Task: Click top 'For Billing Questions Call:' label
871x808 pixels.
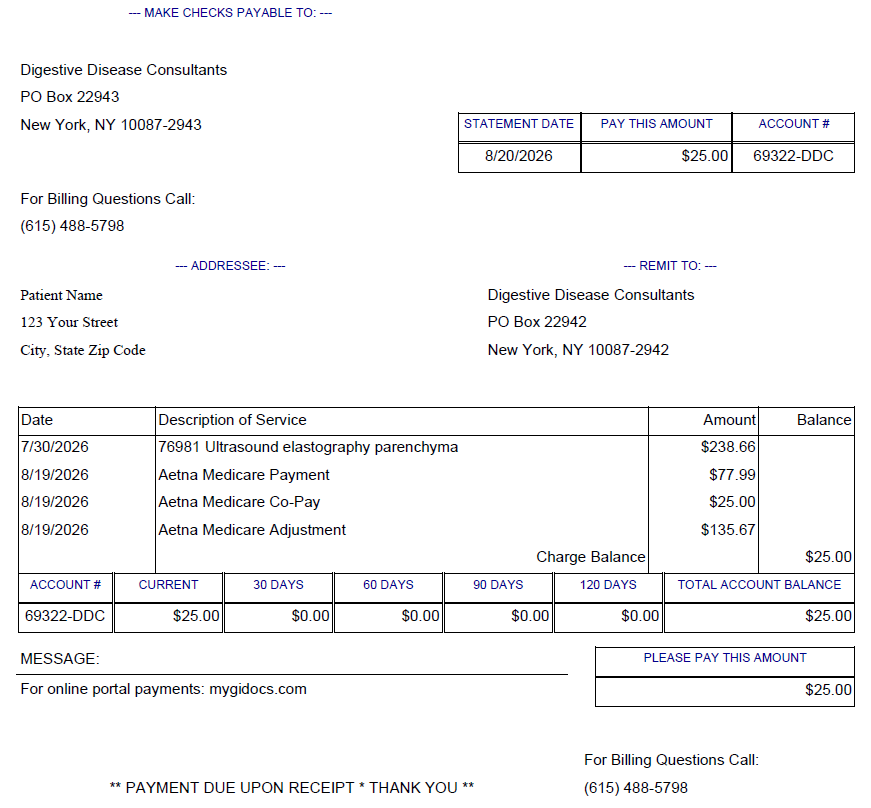Action: point(108,199)
